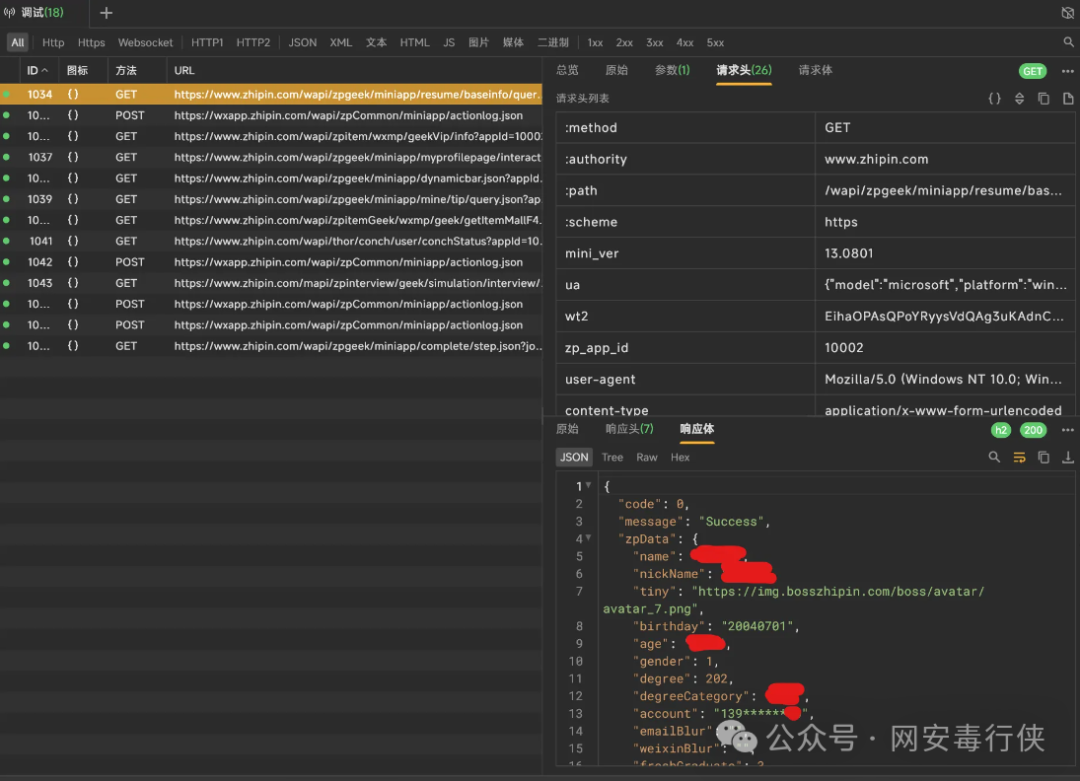Viewport: 1080px width, 781px height.
Task: Open the response 原始 raw tab
Action: coord(568,429)
